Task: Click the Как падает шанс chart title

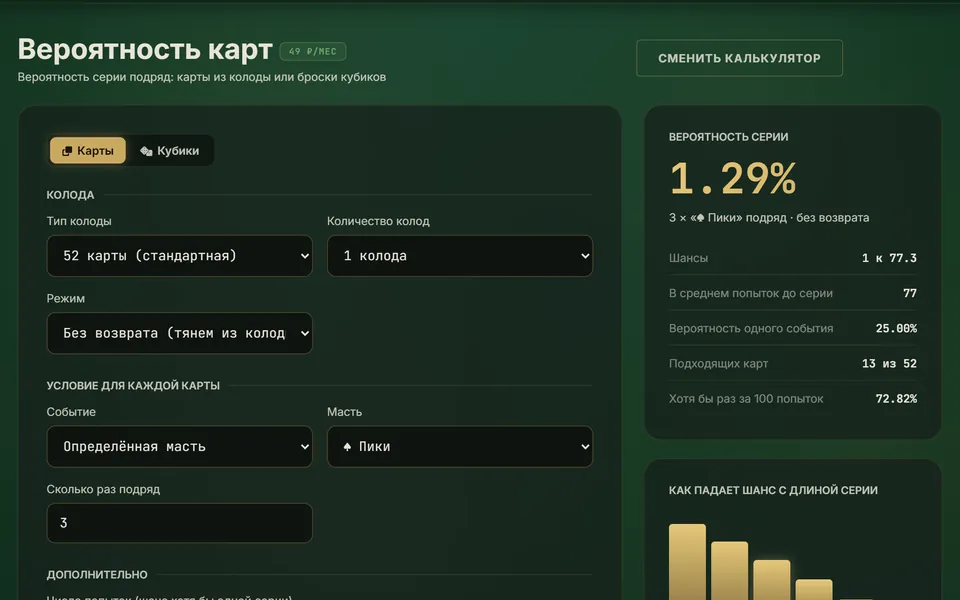Action: point(773,490)
